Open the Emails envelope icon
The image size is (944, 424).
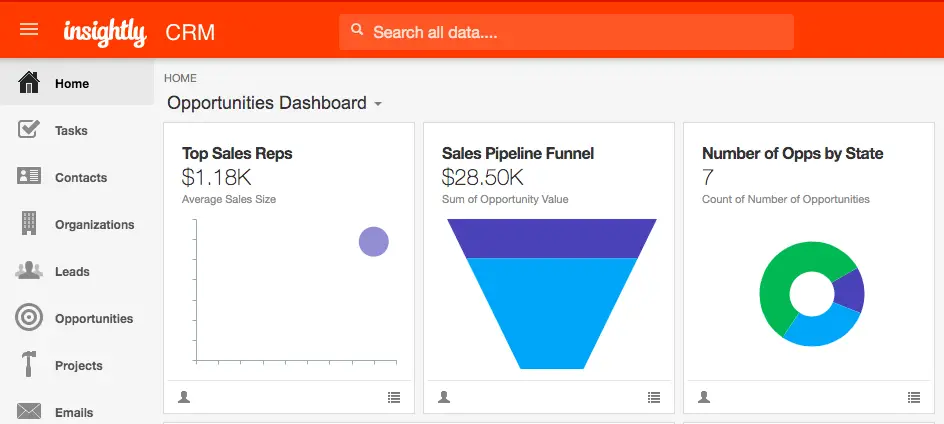pos(29,411)
